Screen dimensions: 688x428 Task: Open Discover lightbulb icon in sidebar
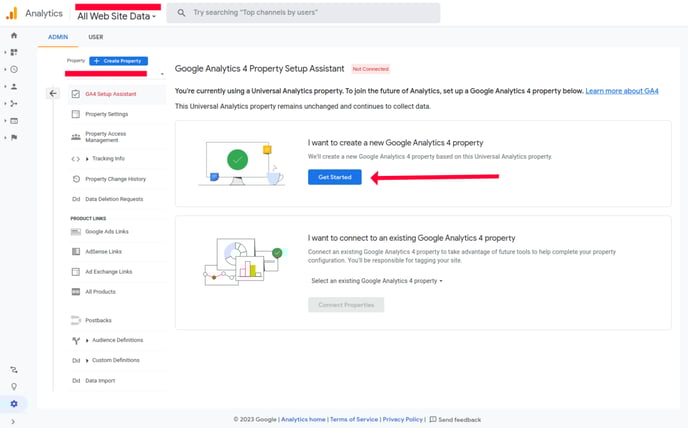tap(14, 387)
